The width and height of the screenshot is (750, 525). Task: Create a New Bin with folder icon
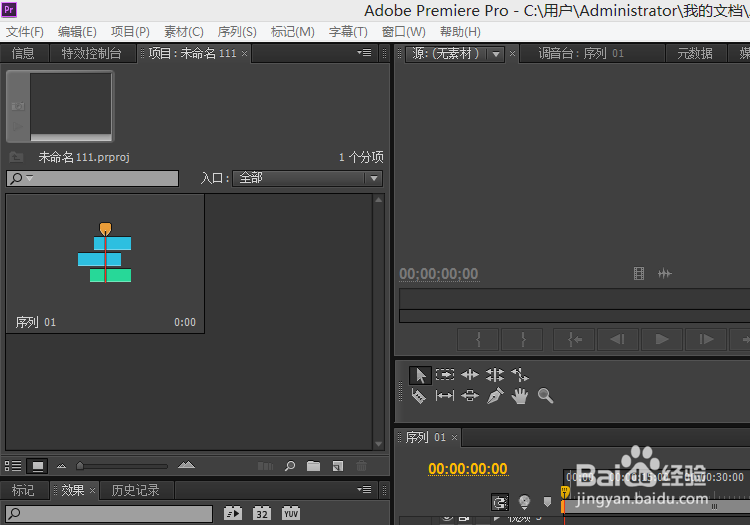(313, 466)
